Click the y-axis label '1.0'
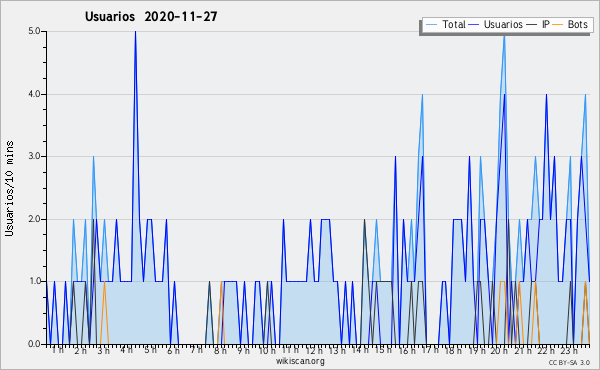 pos(34,282)
